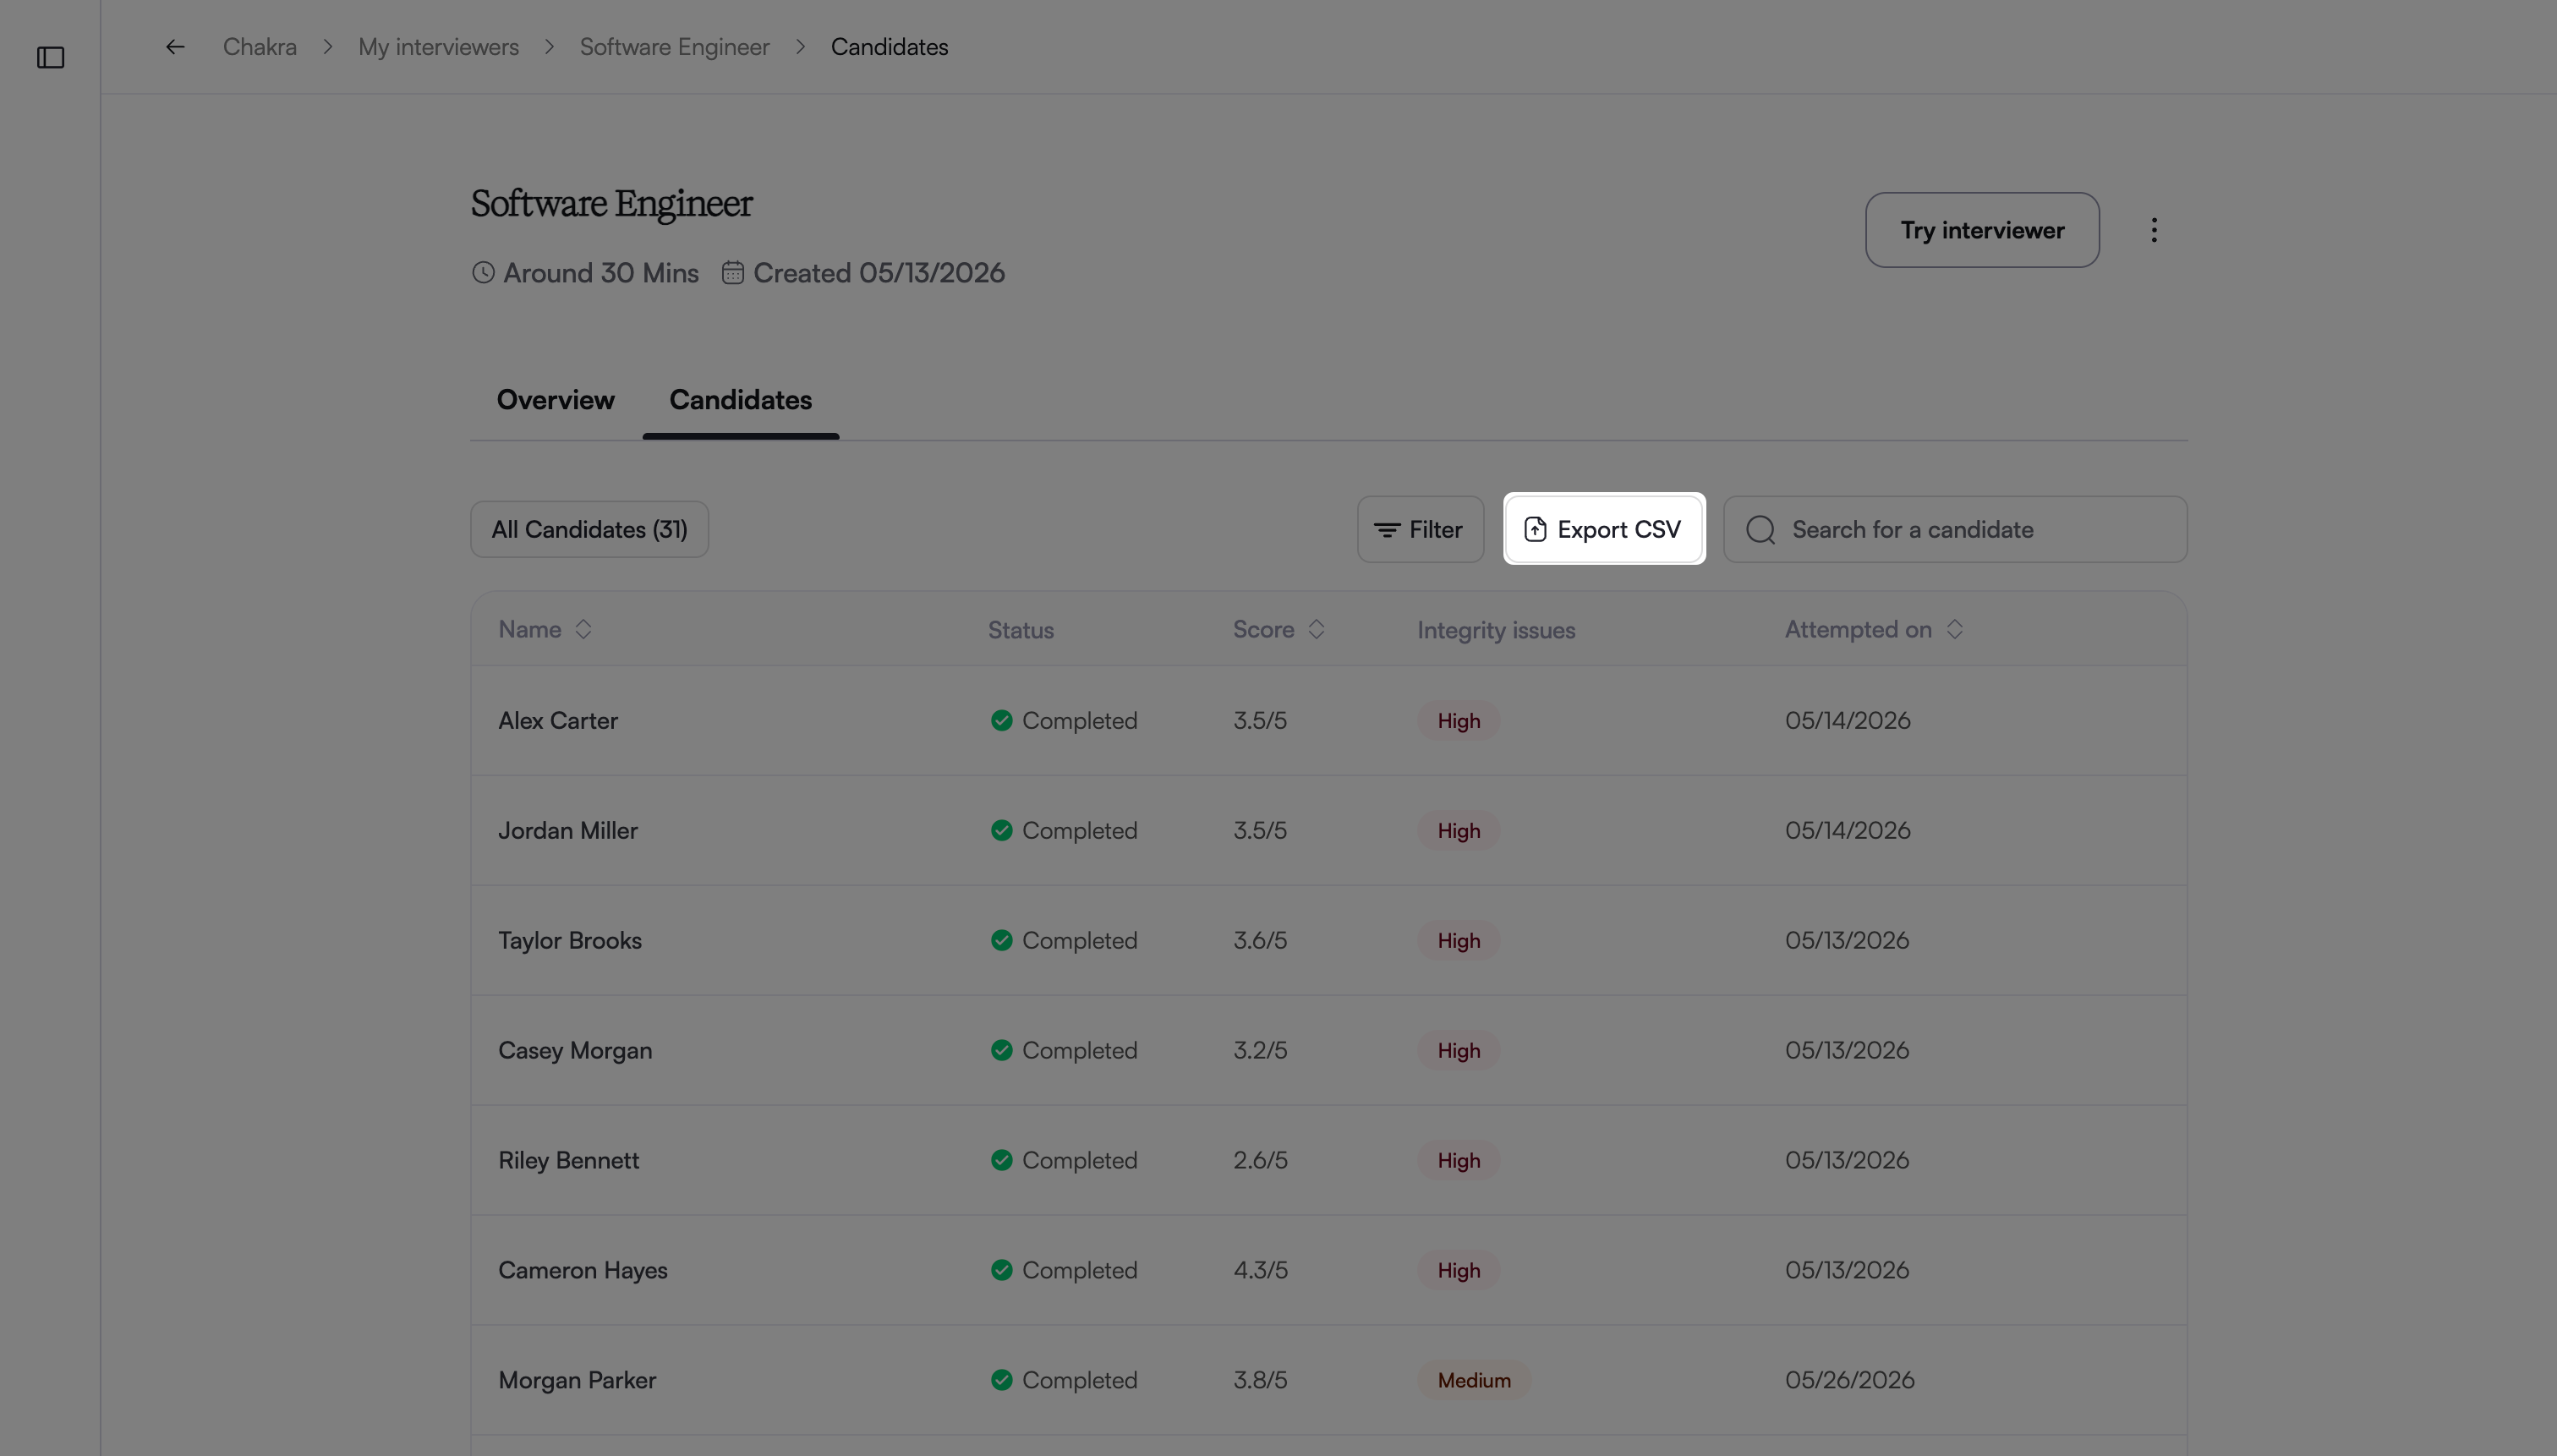Go to Chakra breadcrumb link

coord(259,47)
